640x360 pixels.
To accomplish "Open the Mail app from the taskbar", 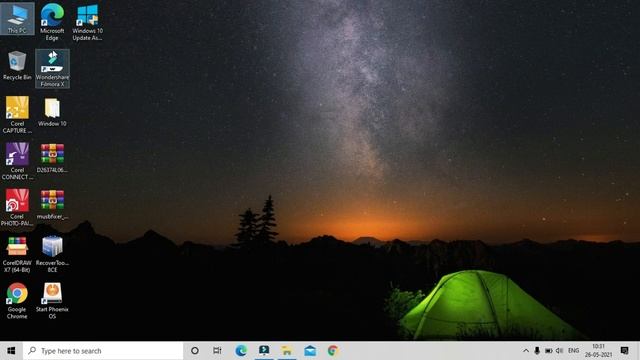I will [310, 351].
